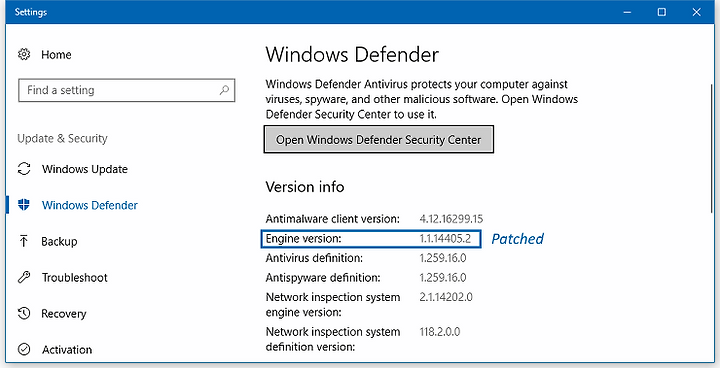Click the magnifier icon in search box
The width and height of the screenshot is (720, 368).
click(x=224, y=90)
